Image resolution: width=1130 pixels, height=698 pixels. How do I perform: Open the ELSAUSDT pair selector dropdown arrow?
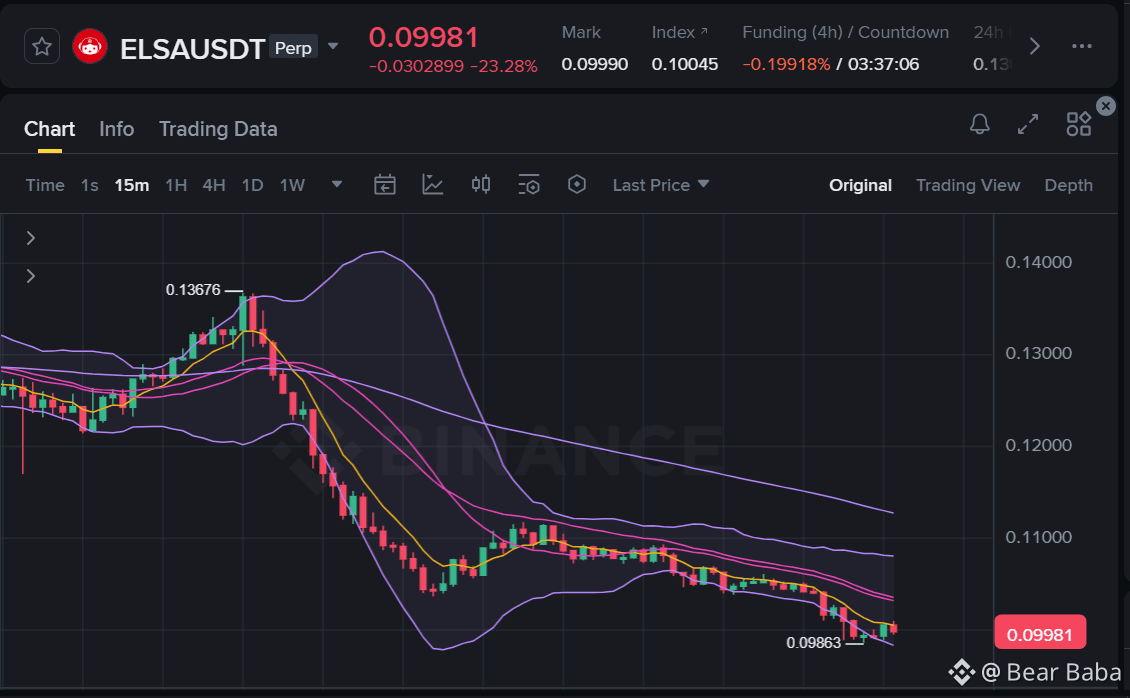[x=333, y=47]
